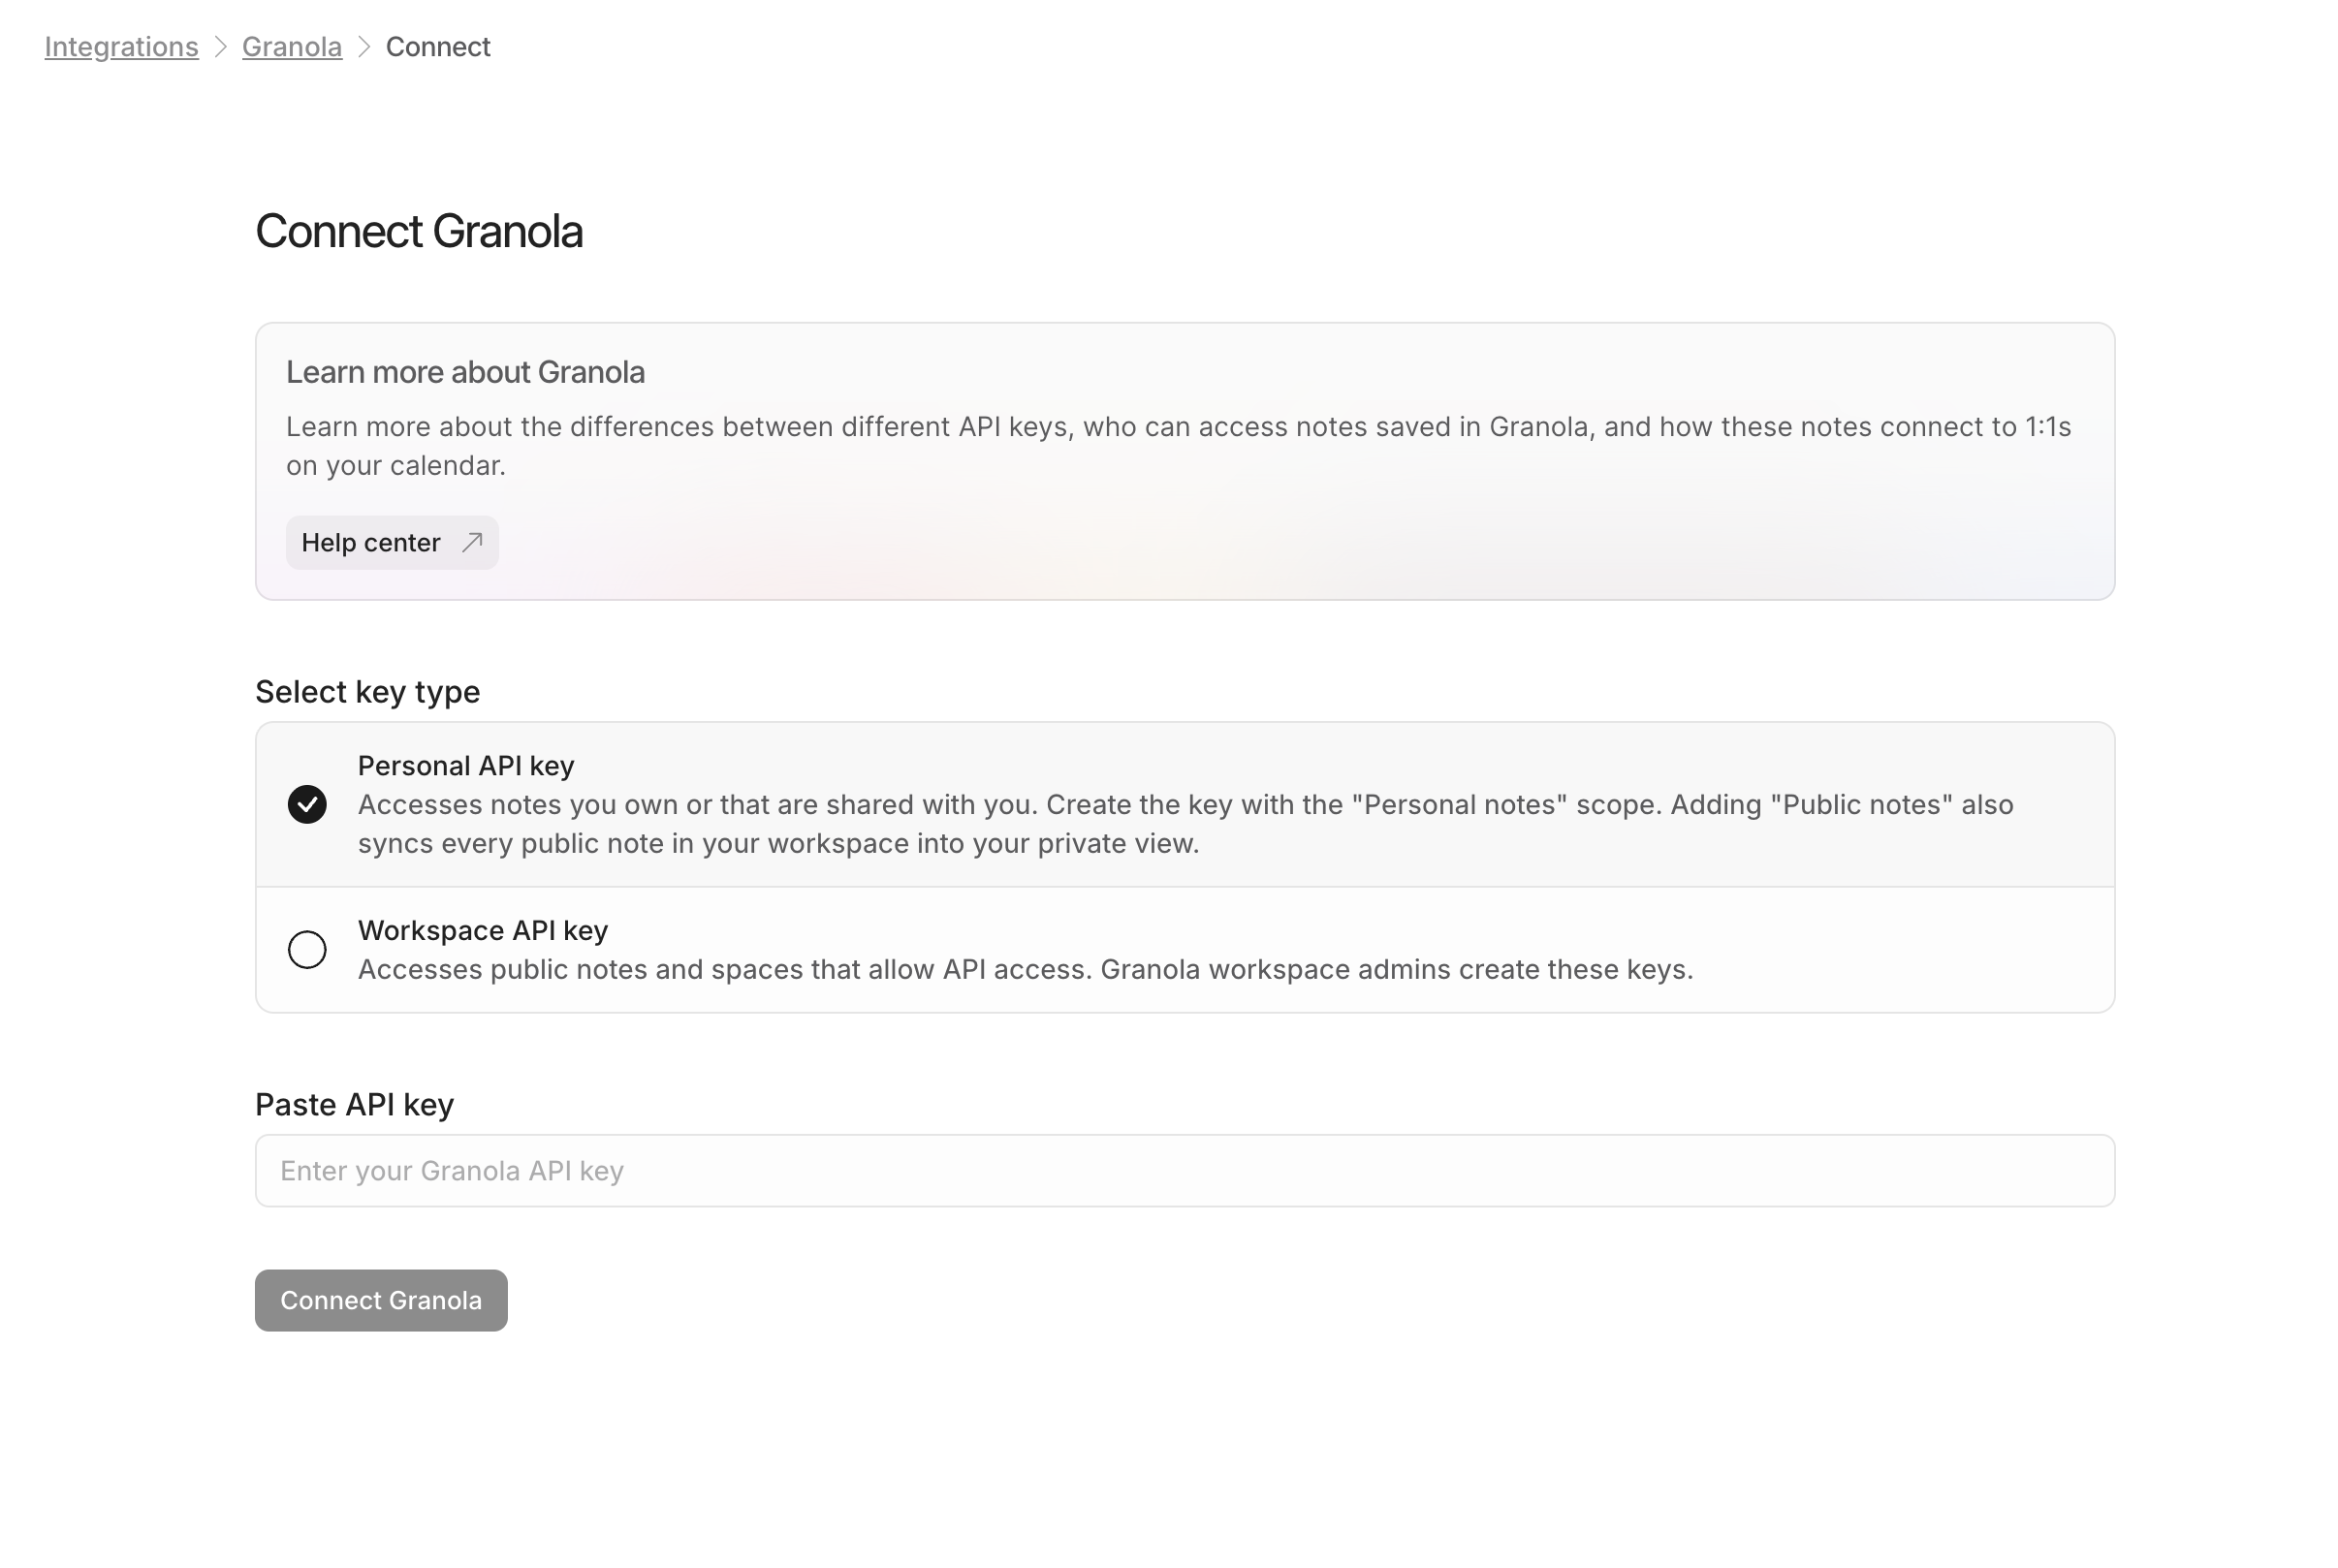The height and width of the screenshot is (1568, 2338).
Task: Select the Personal API key radio option
Action: (x=307, y=804)
